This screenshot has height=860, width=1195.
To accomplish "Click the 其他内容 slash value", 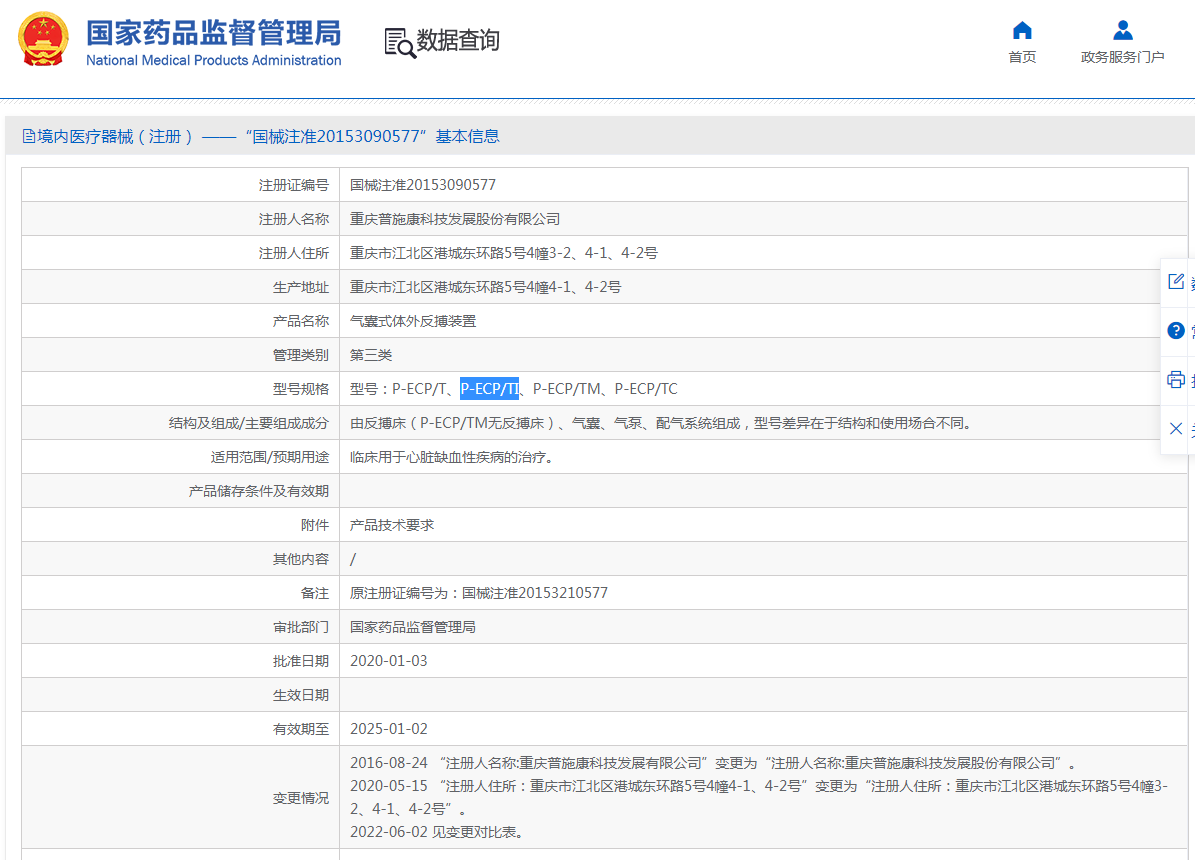I will click(x=353, y=560).
